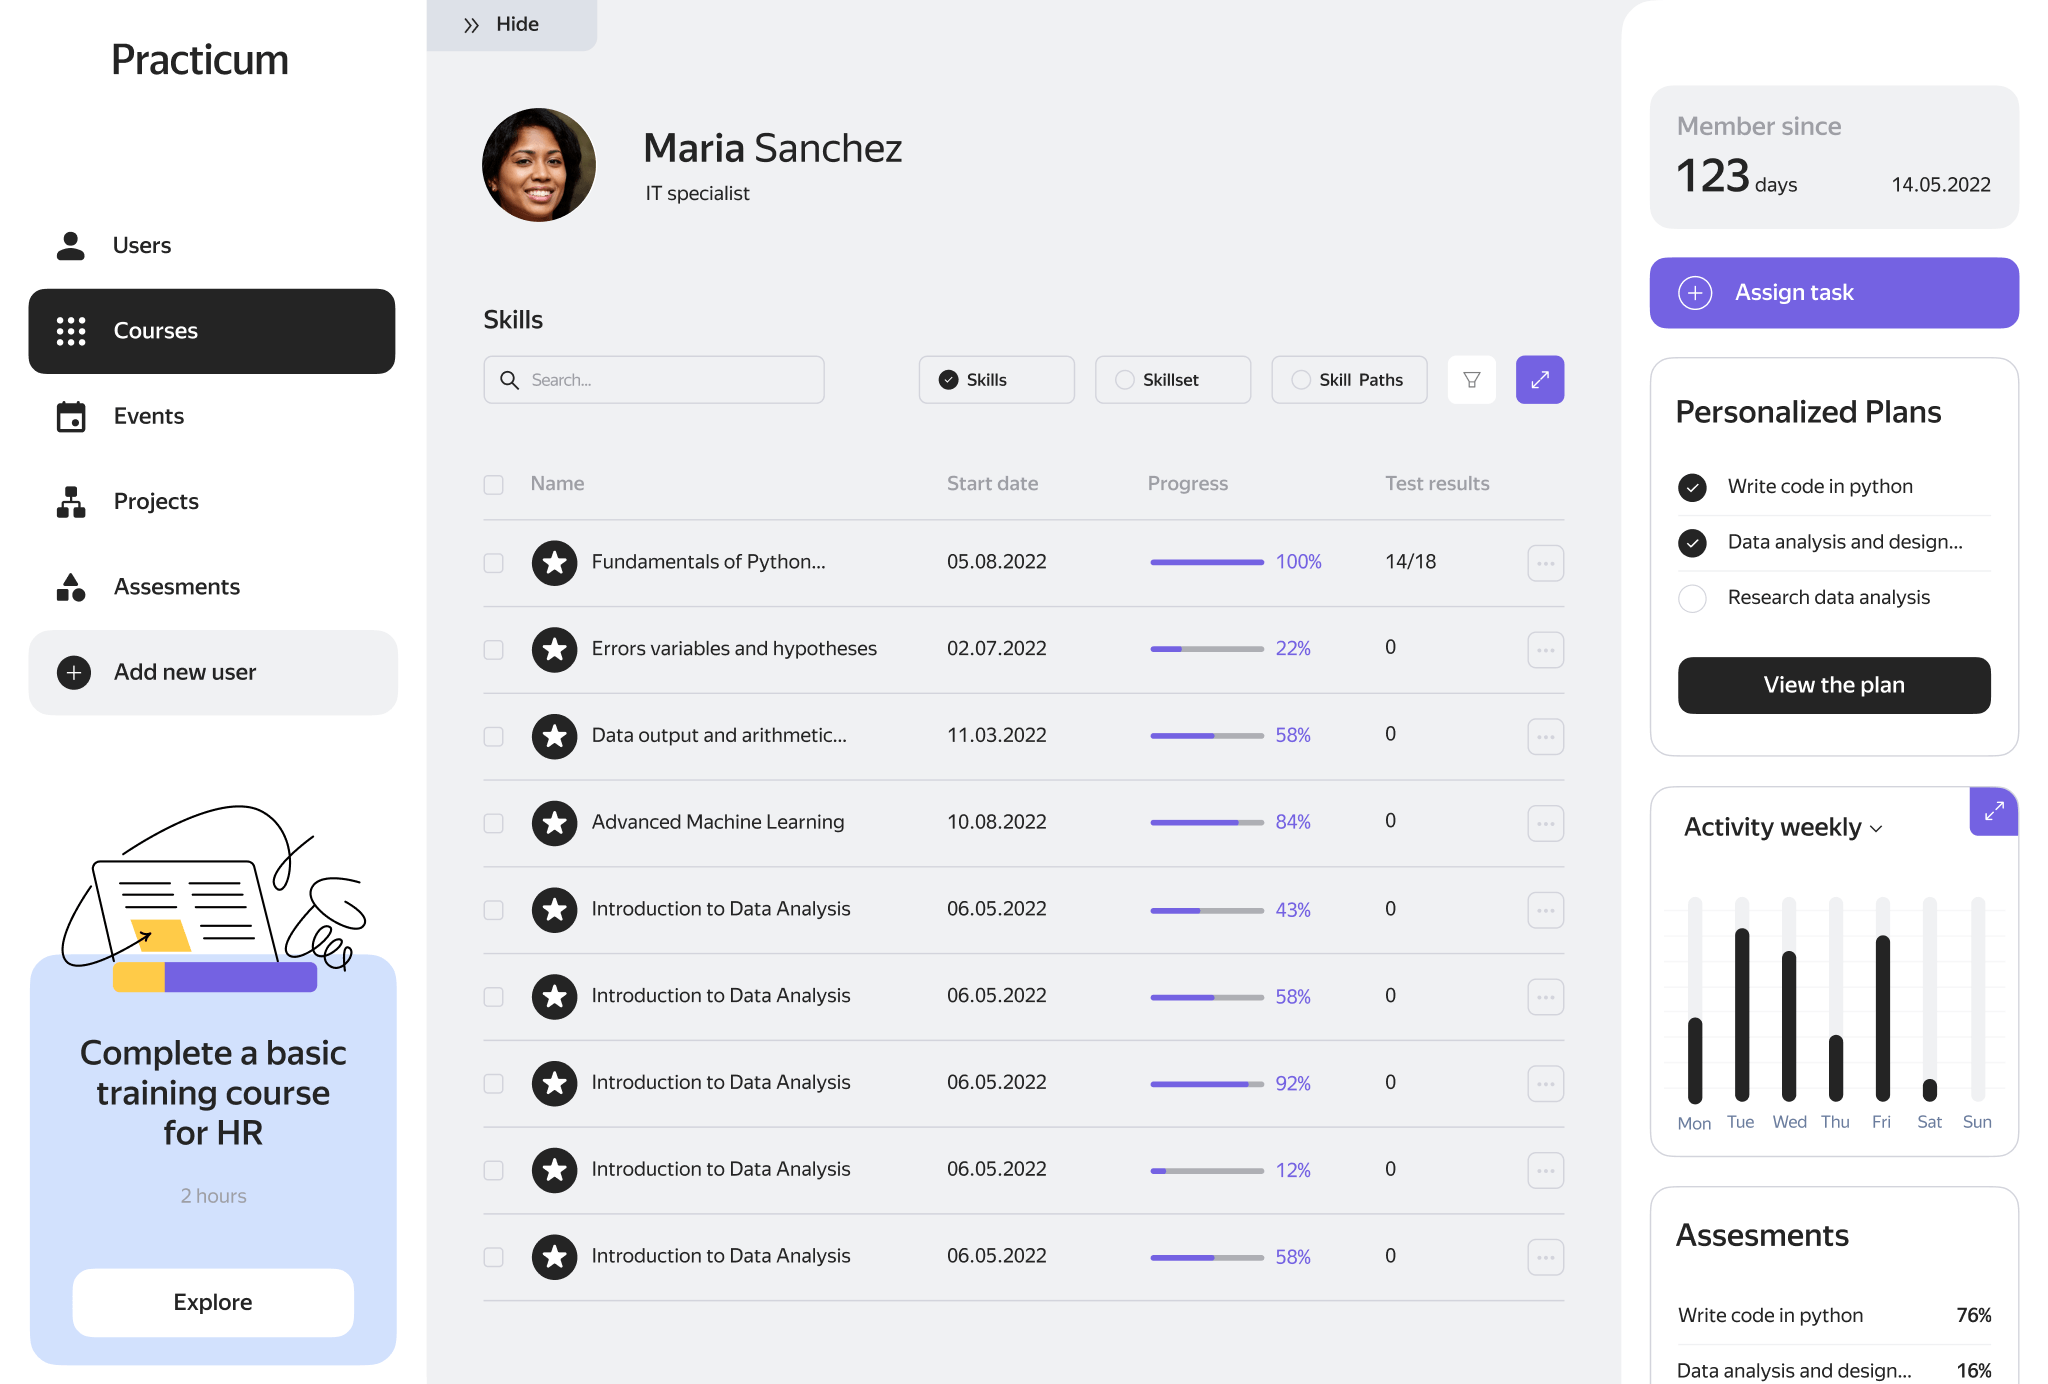Go to Assesments in sidebar
Screen dimensions: 2048x1384
click(x=176, y=587)
